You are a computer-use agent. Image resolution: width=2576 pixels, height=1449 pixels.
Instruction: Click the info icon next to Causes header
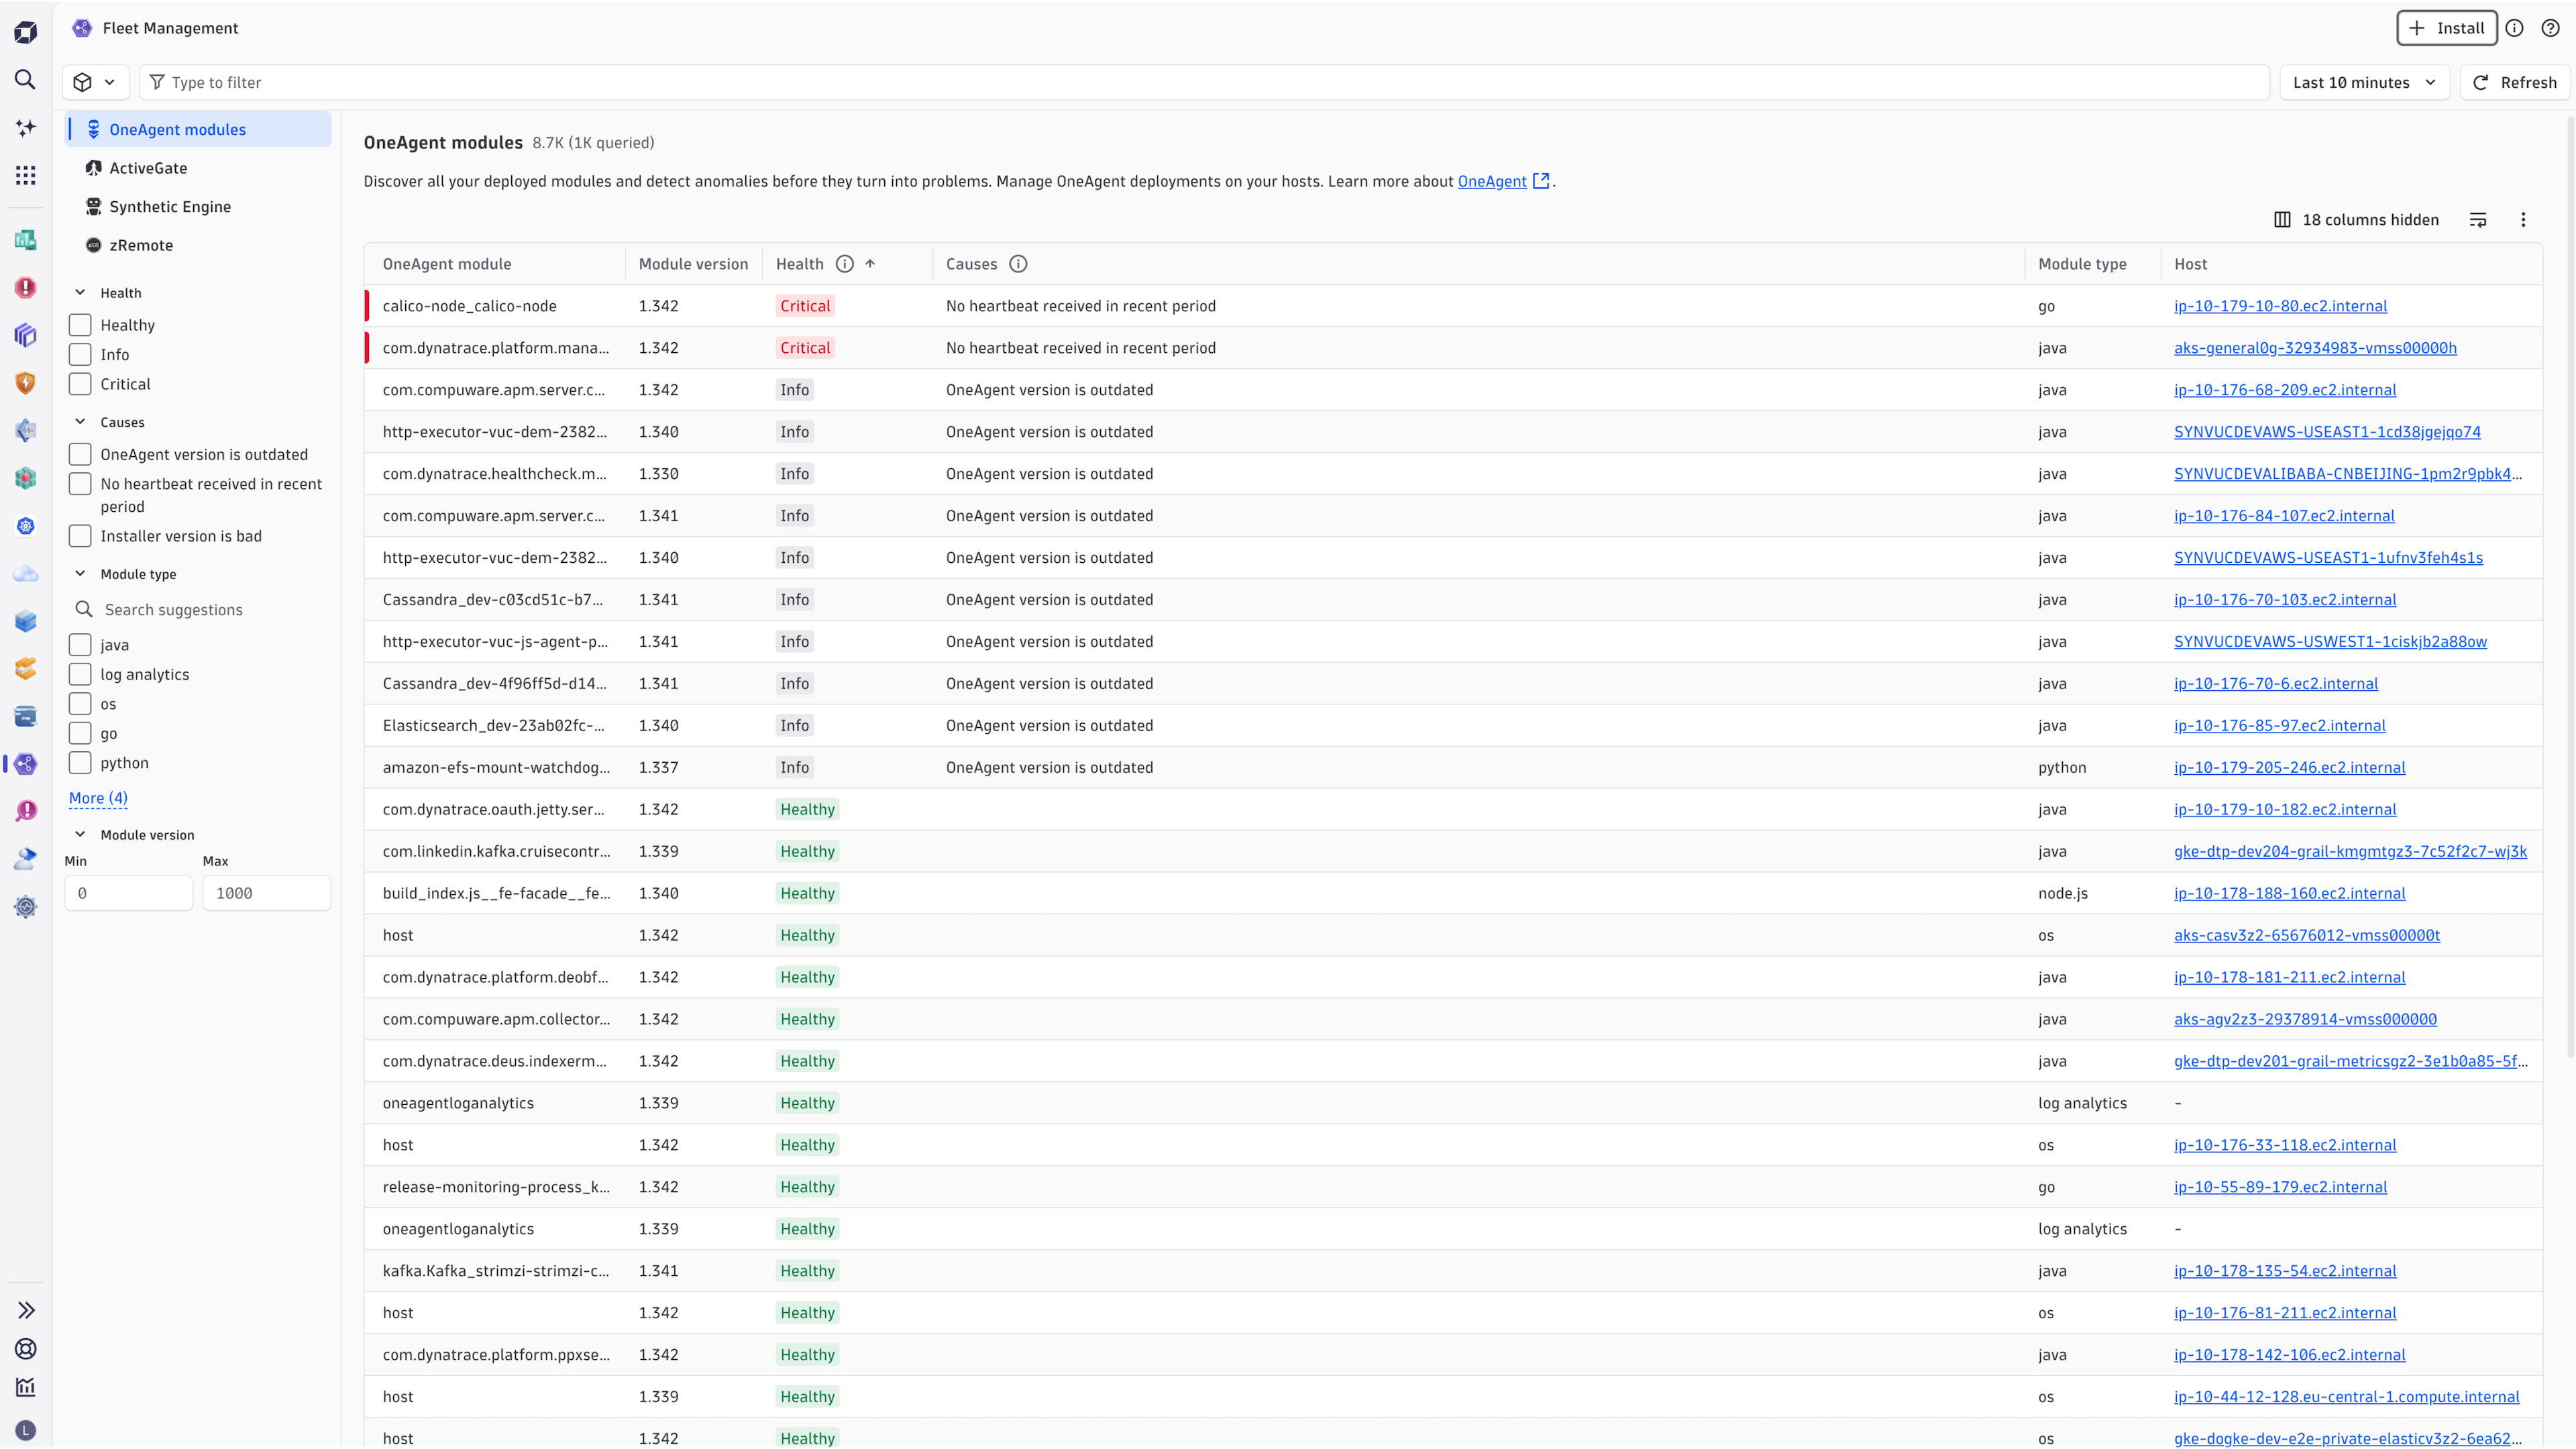(1018, 264)
